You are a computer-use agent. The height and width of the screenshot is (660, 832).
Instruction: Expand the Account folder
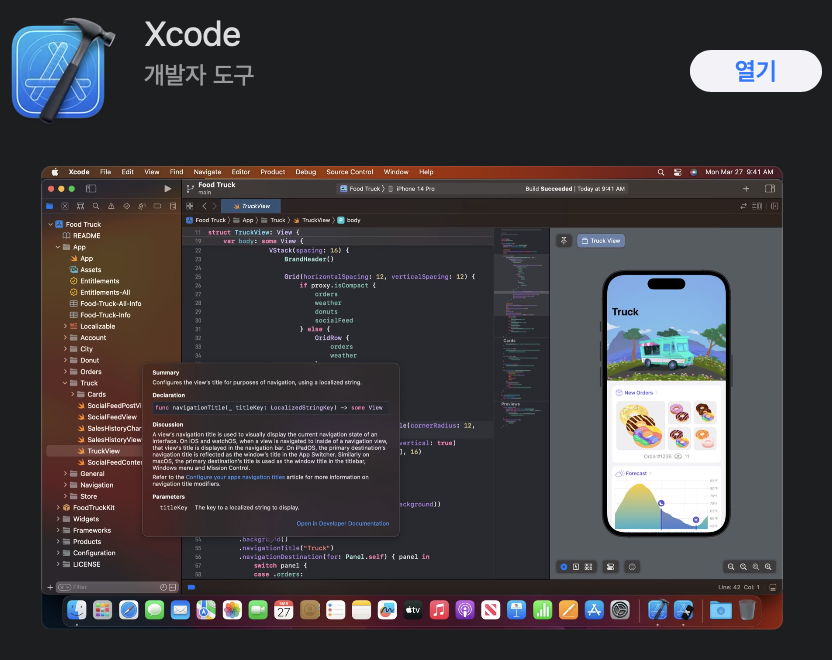click(x=65, y=337)
